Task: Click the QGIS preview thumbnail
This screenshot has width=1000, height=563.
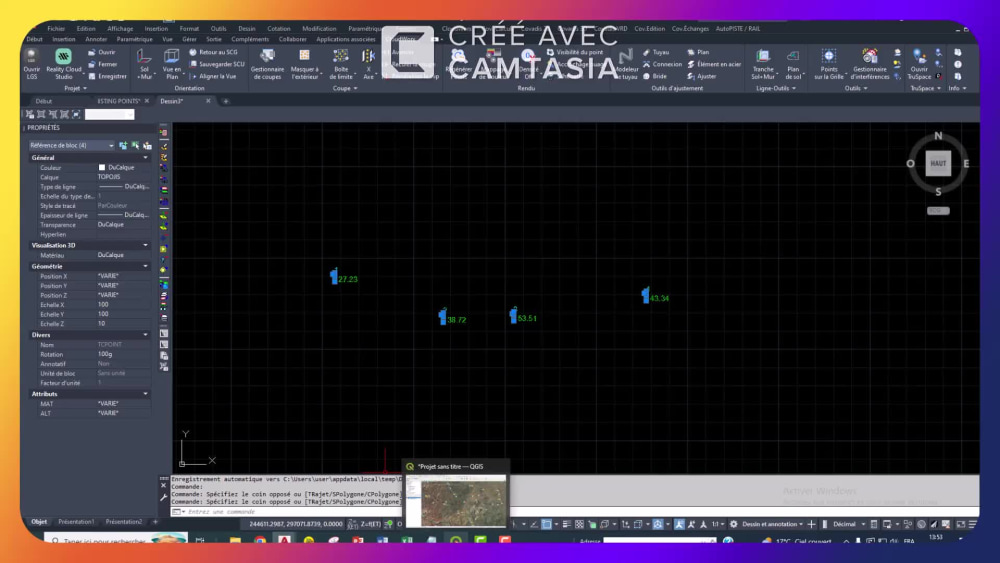Action: point(457,501)
